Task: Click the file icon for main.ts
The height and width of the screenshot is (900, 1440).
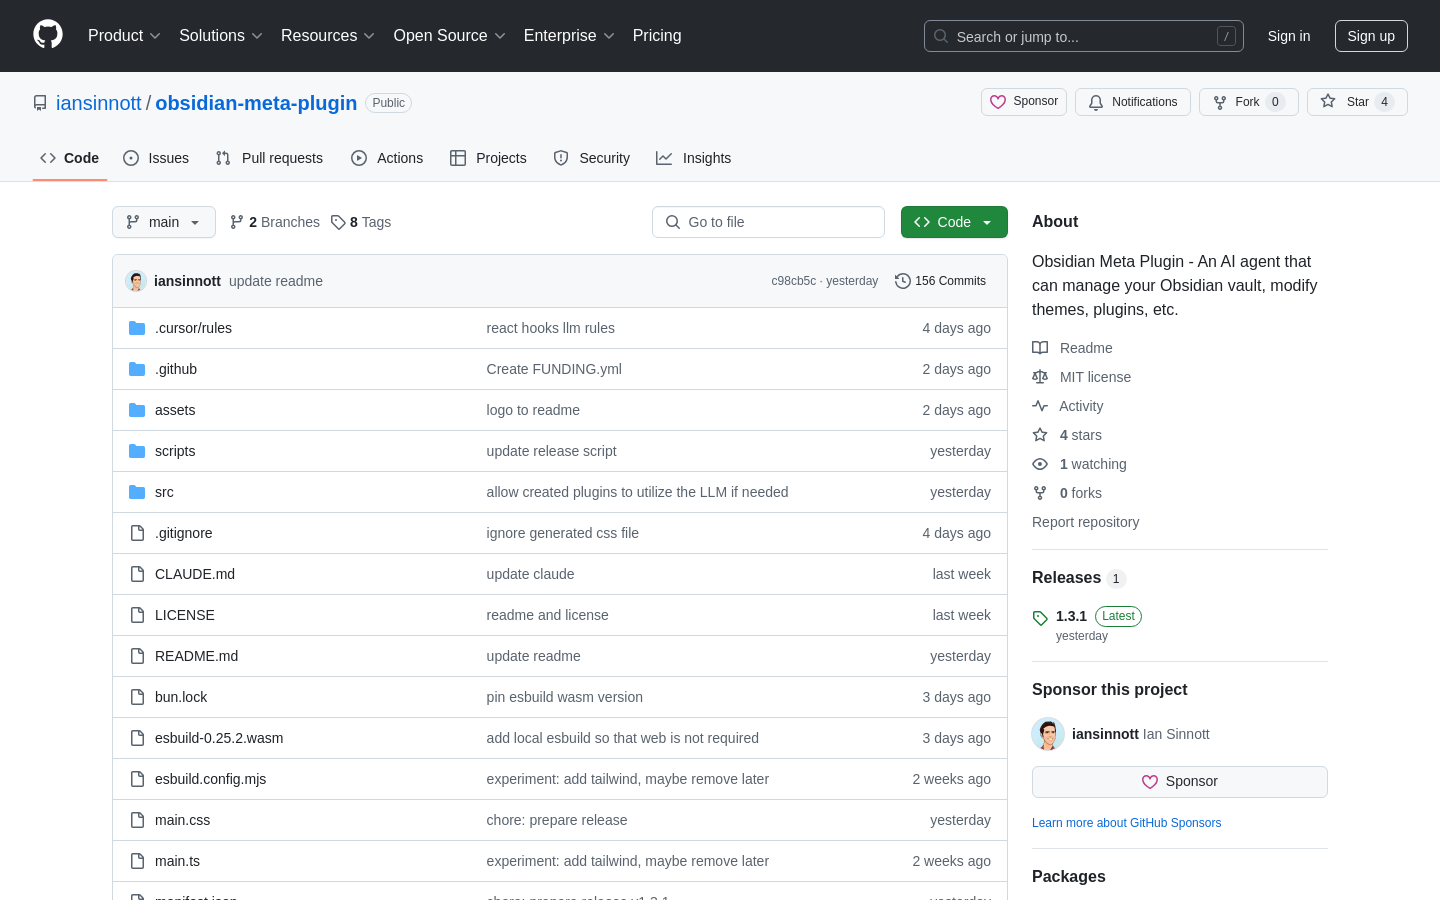Action: click(137, 861)
